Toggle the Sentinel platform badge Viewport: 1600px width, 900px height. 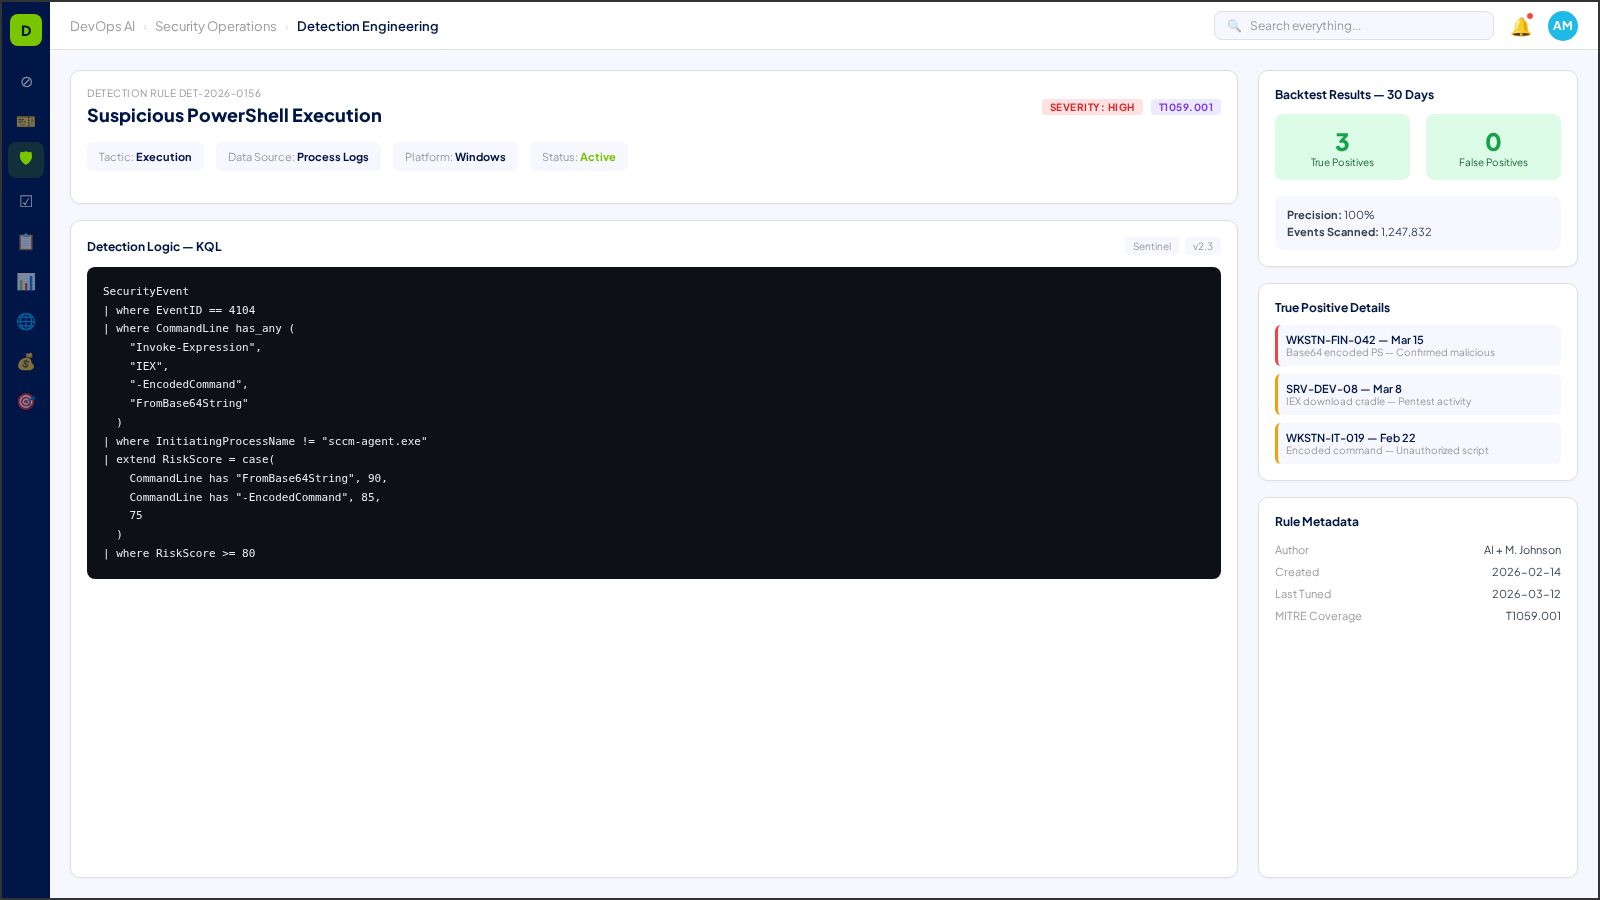coord(1152,246)
